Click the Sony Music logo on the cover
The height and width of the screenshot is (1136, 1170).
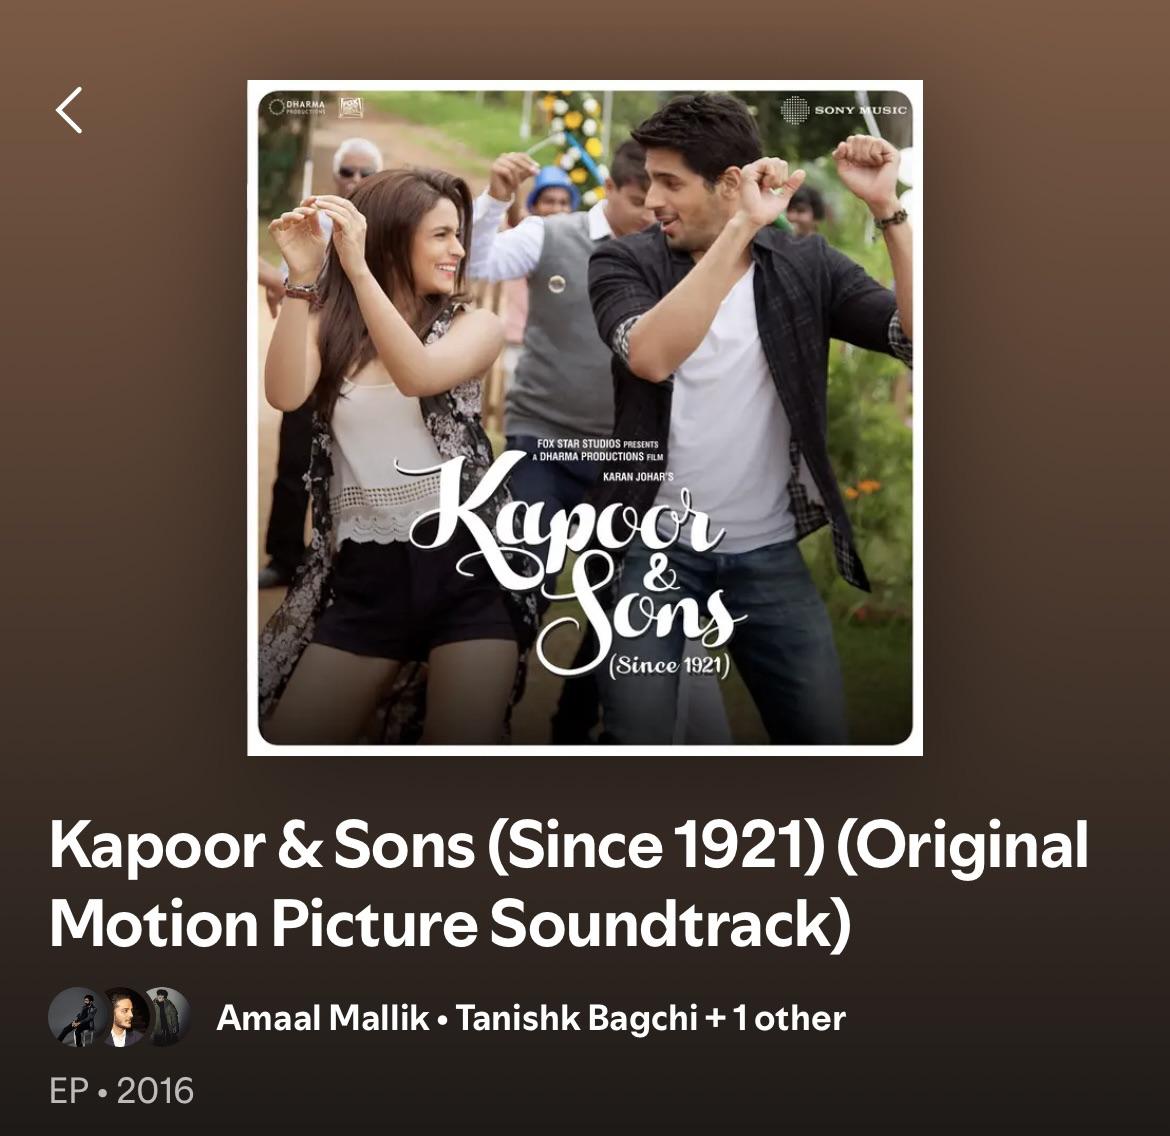844,110
